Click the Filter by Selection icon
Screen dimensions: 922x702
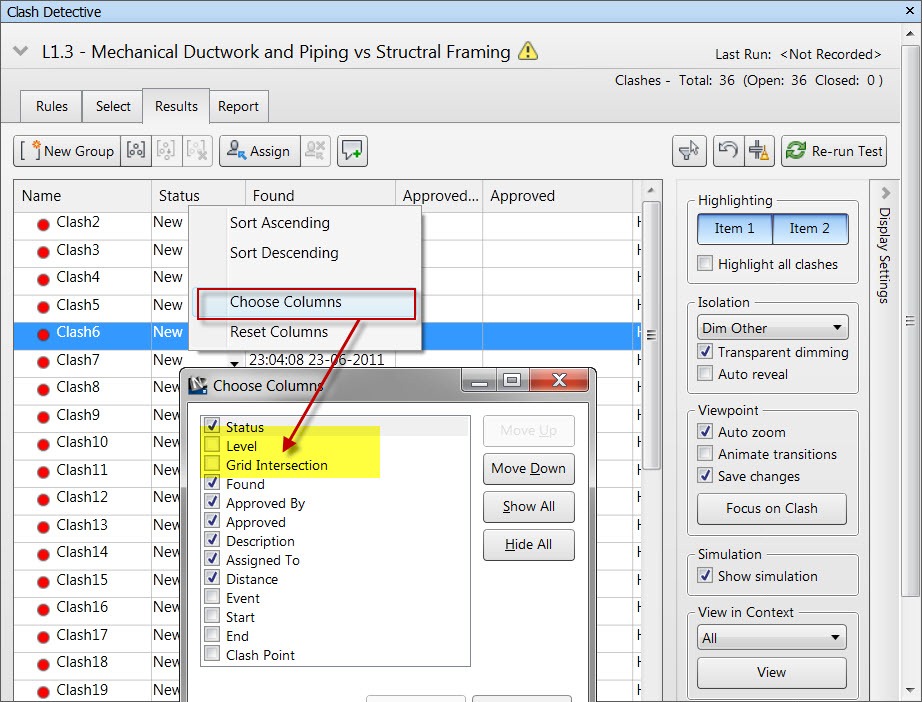[690, 151]
